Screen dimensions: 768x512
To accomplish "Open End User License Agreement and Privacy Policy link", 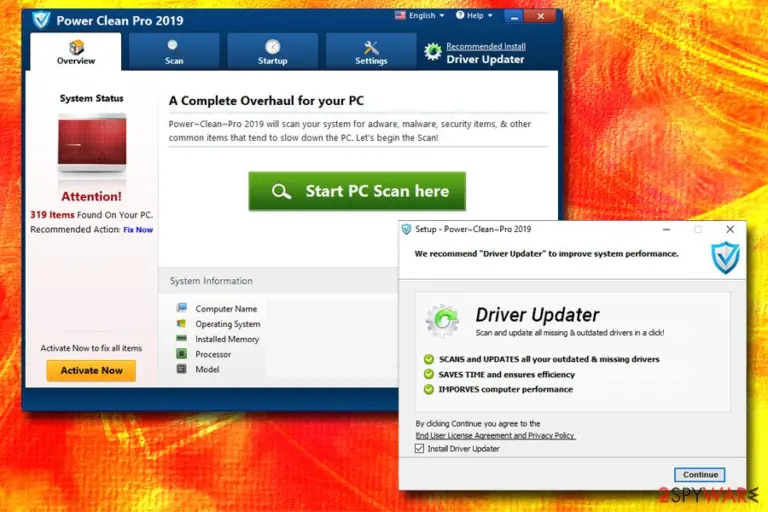I will [x=495, y=436].
